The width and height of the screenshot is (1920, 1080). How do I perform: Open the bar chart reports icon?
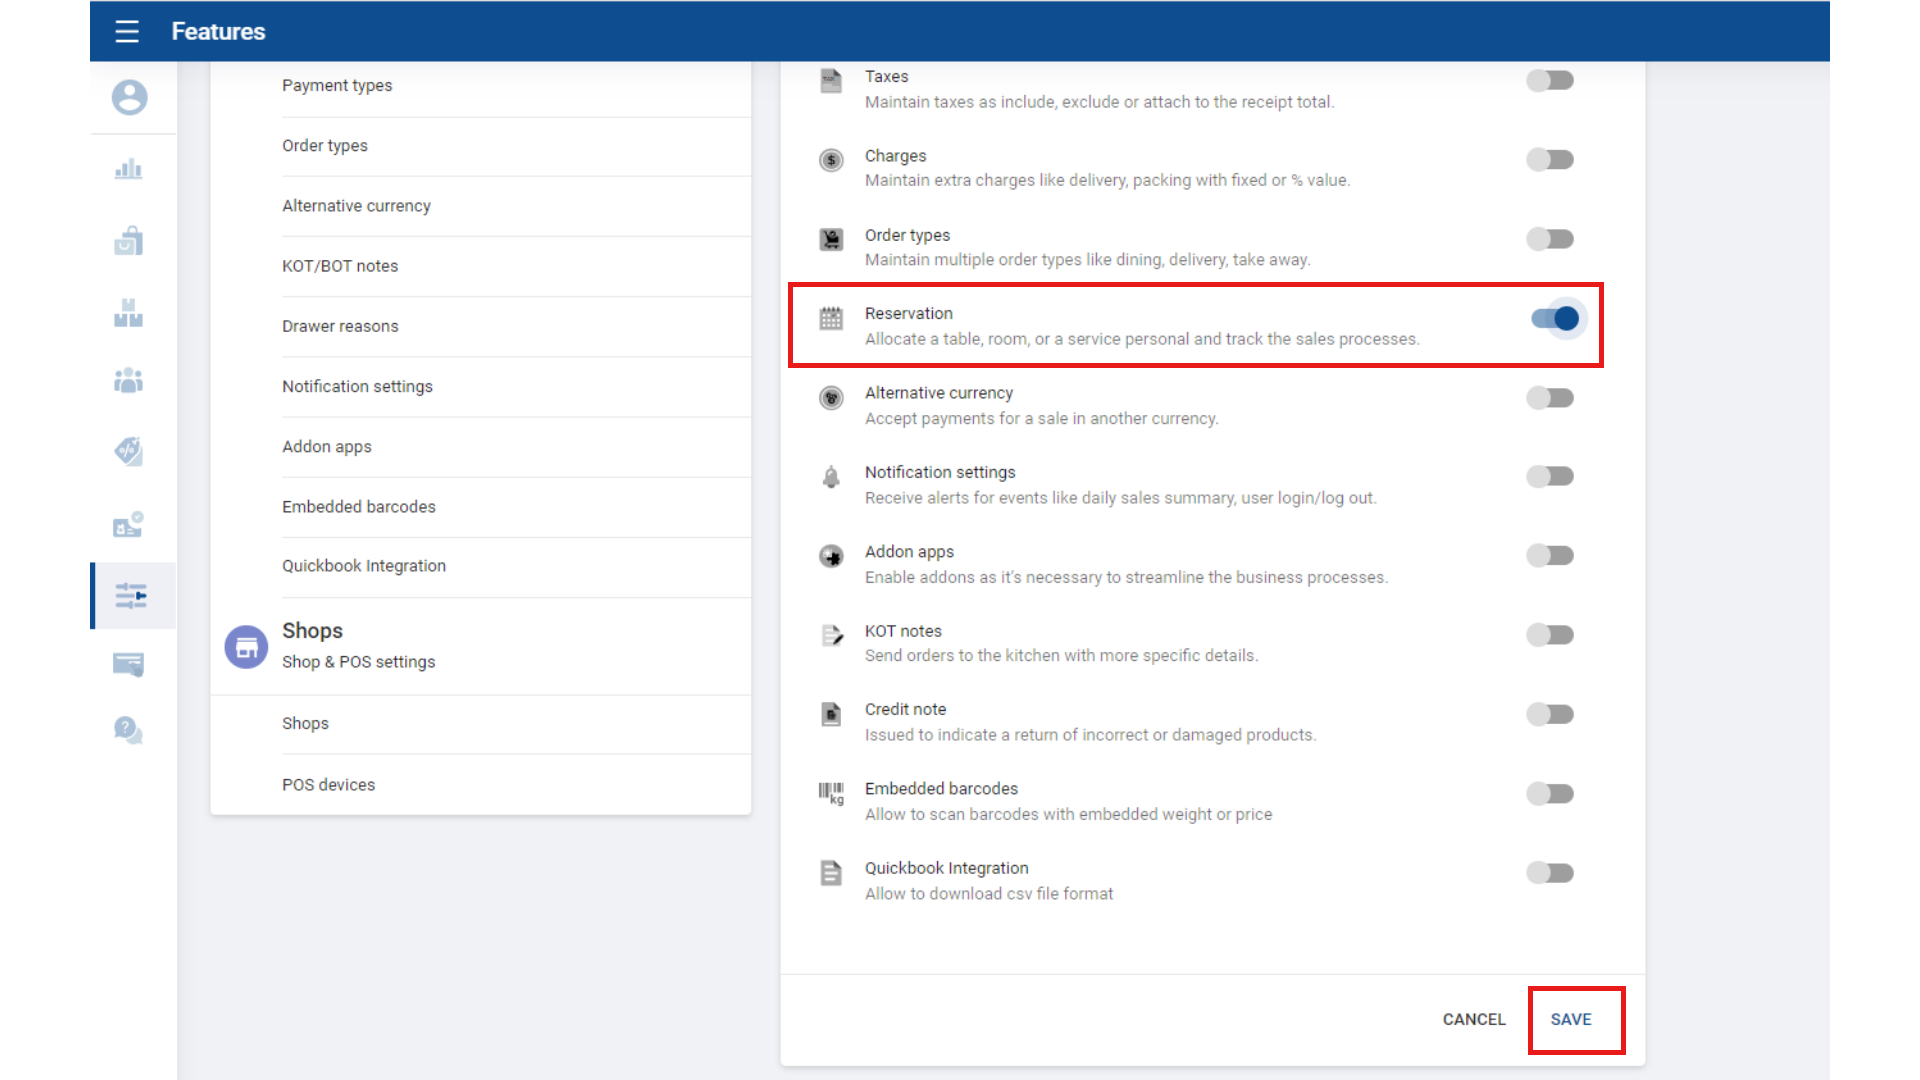tap(129, 169)
